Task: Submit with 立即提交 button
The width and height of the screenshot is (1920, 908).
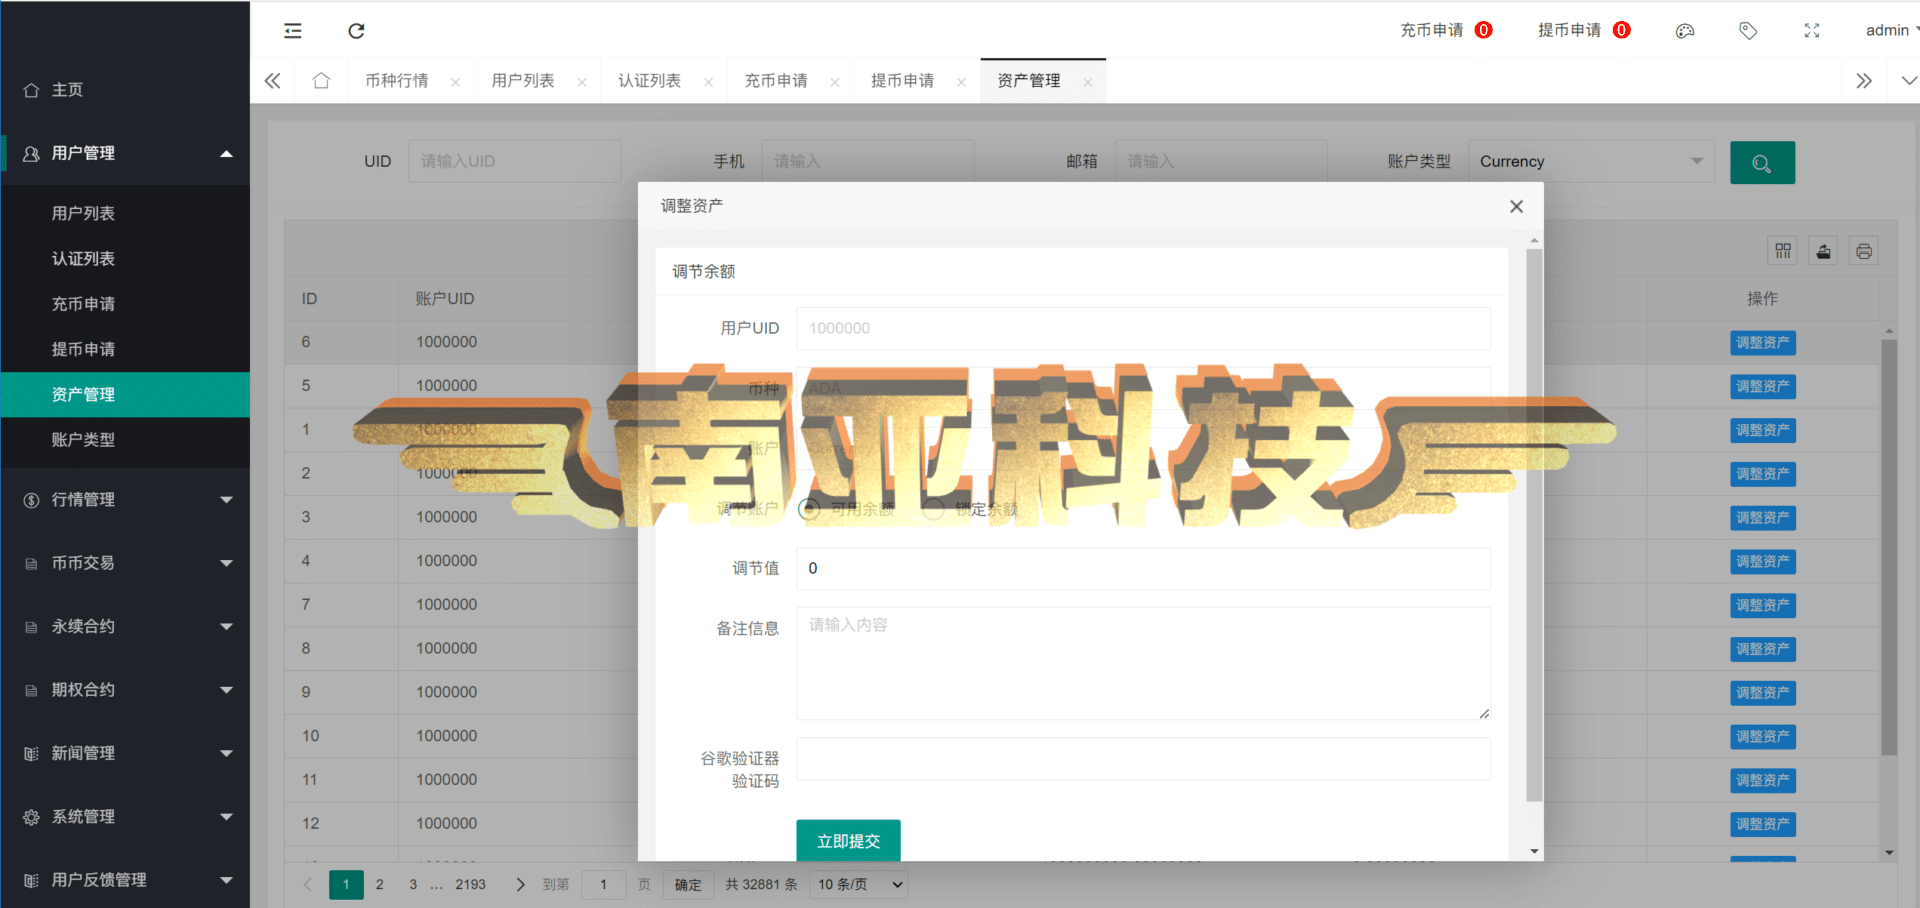Action: 848,841
